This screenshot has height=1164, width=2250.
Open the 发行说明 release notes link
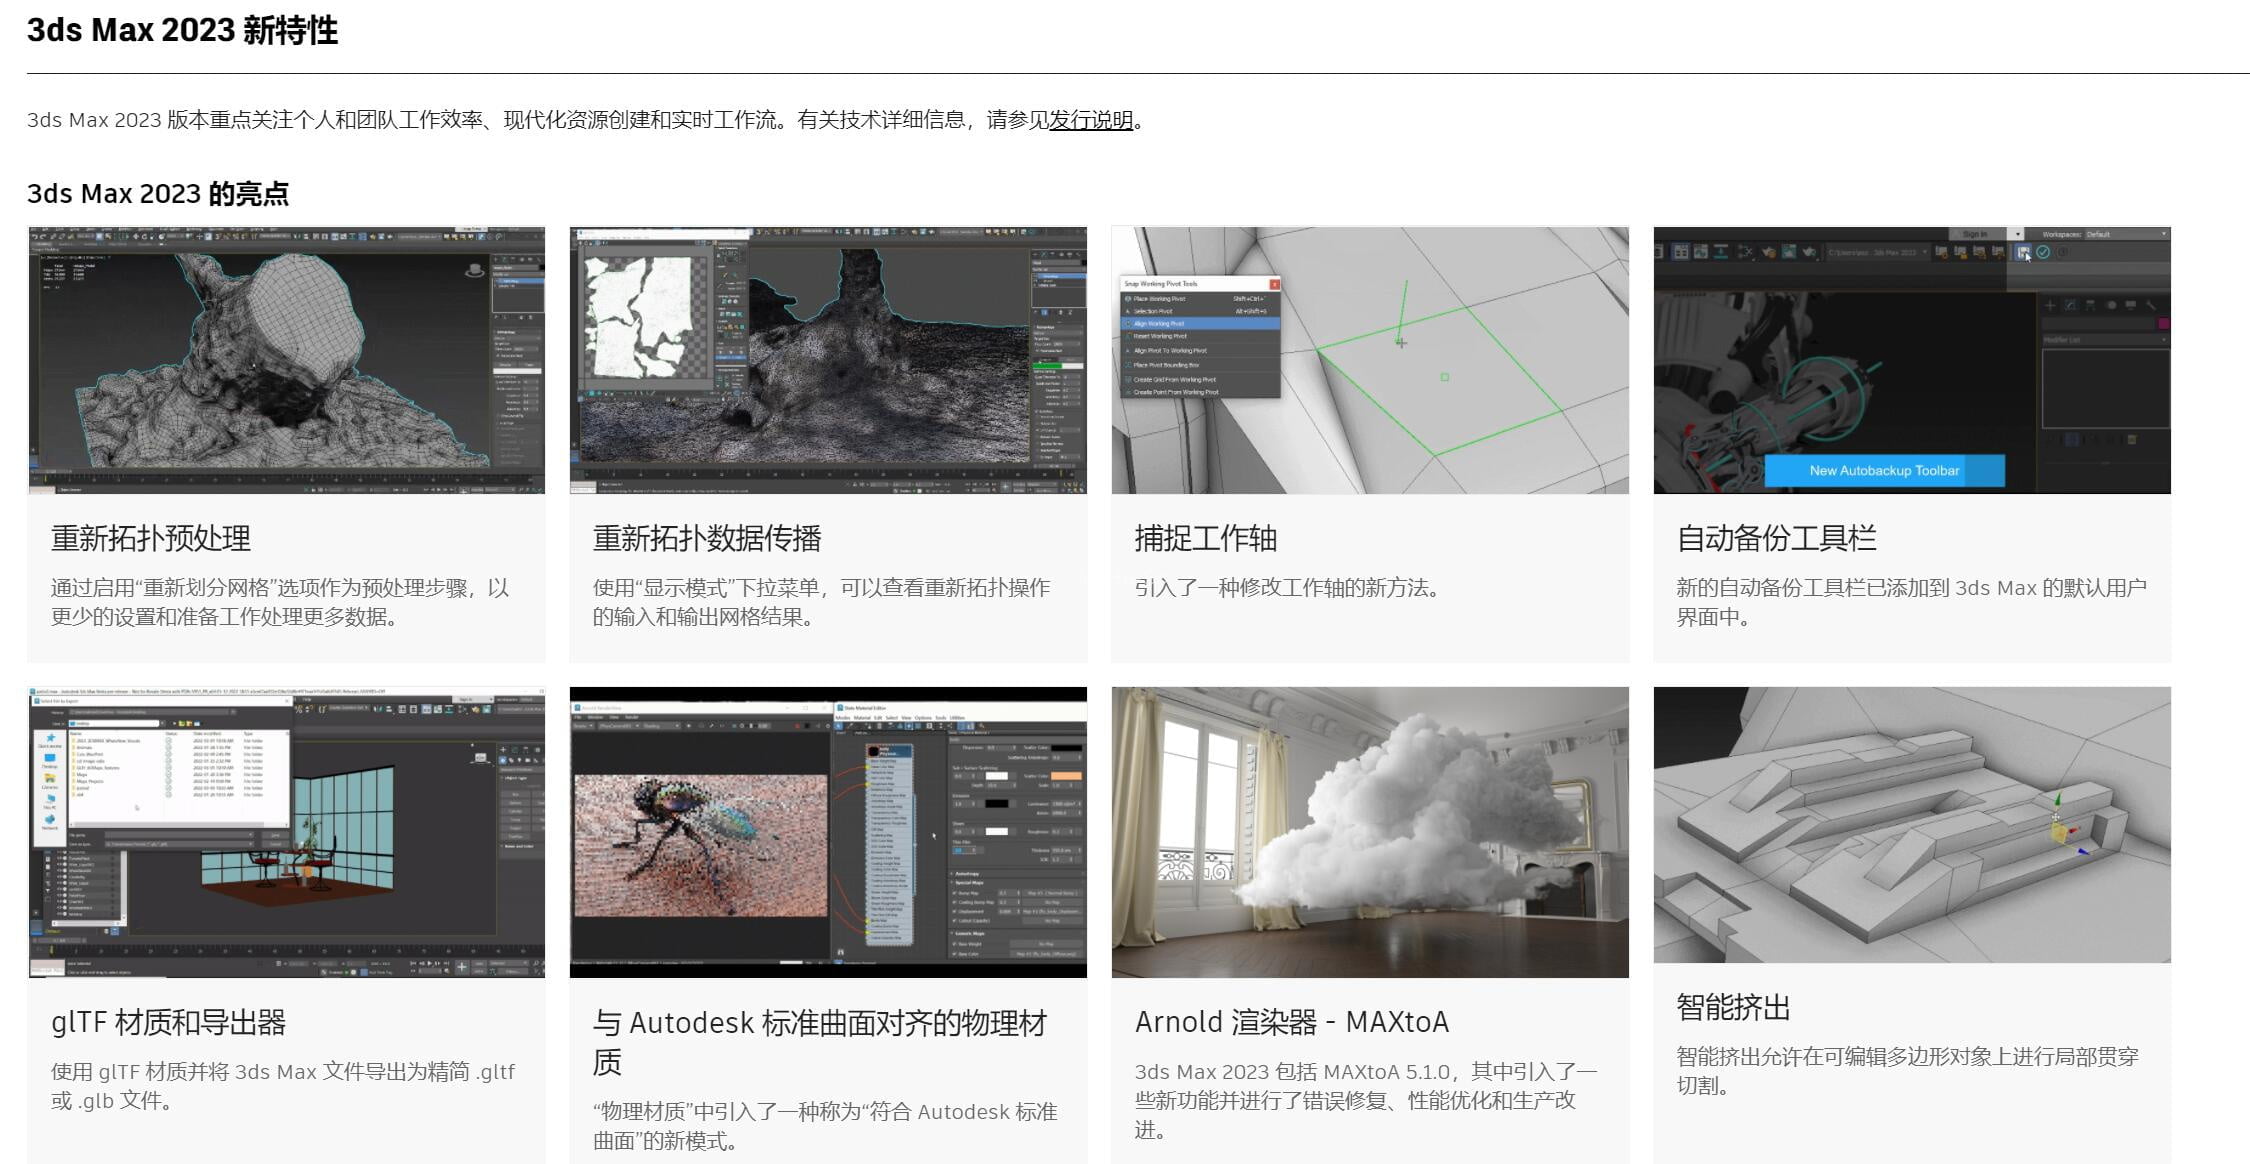pyautogui.click(x=1090, y=121)
